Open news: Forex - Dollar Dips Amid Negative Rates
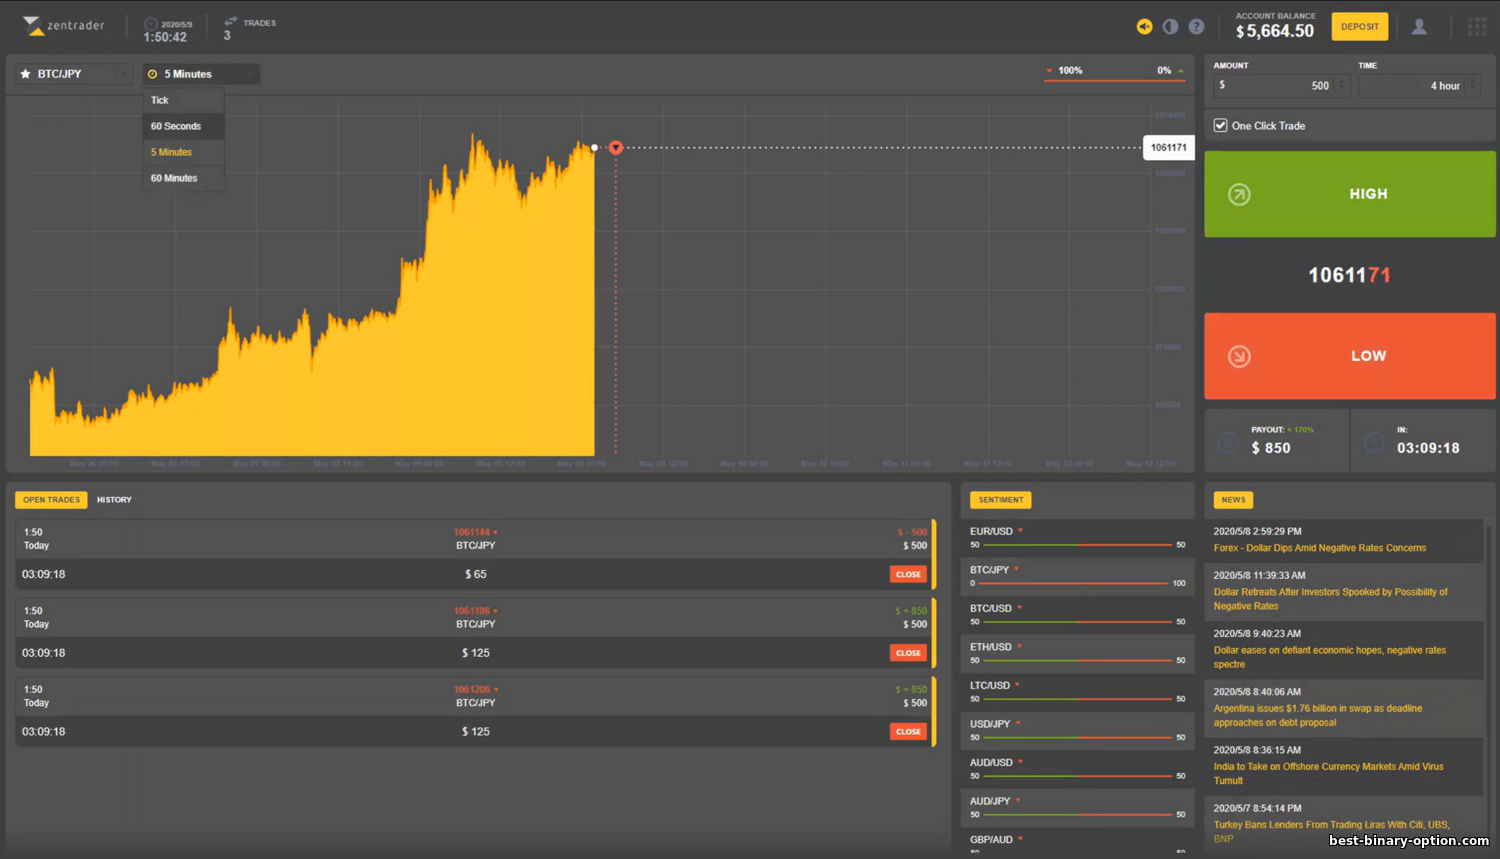 pyautogui.click(x=1320, y=548)
